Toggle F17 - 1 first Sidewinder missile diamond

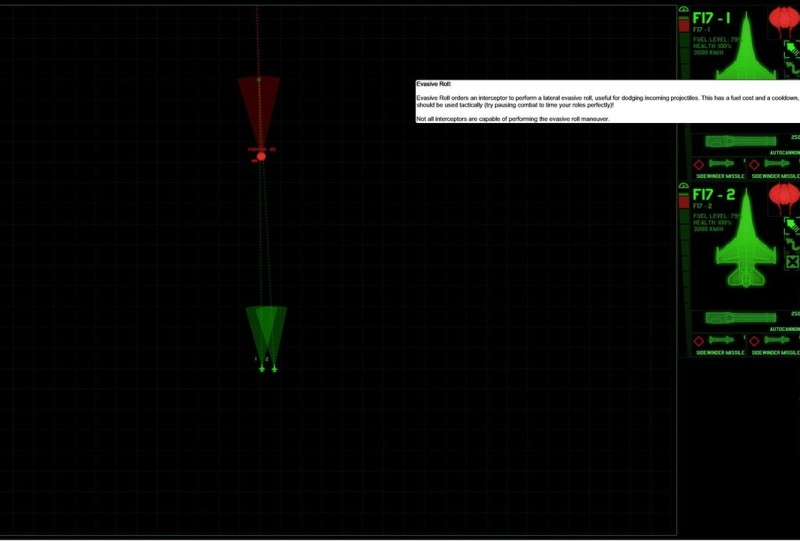click(x=699, y=164)
